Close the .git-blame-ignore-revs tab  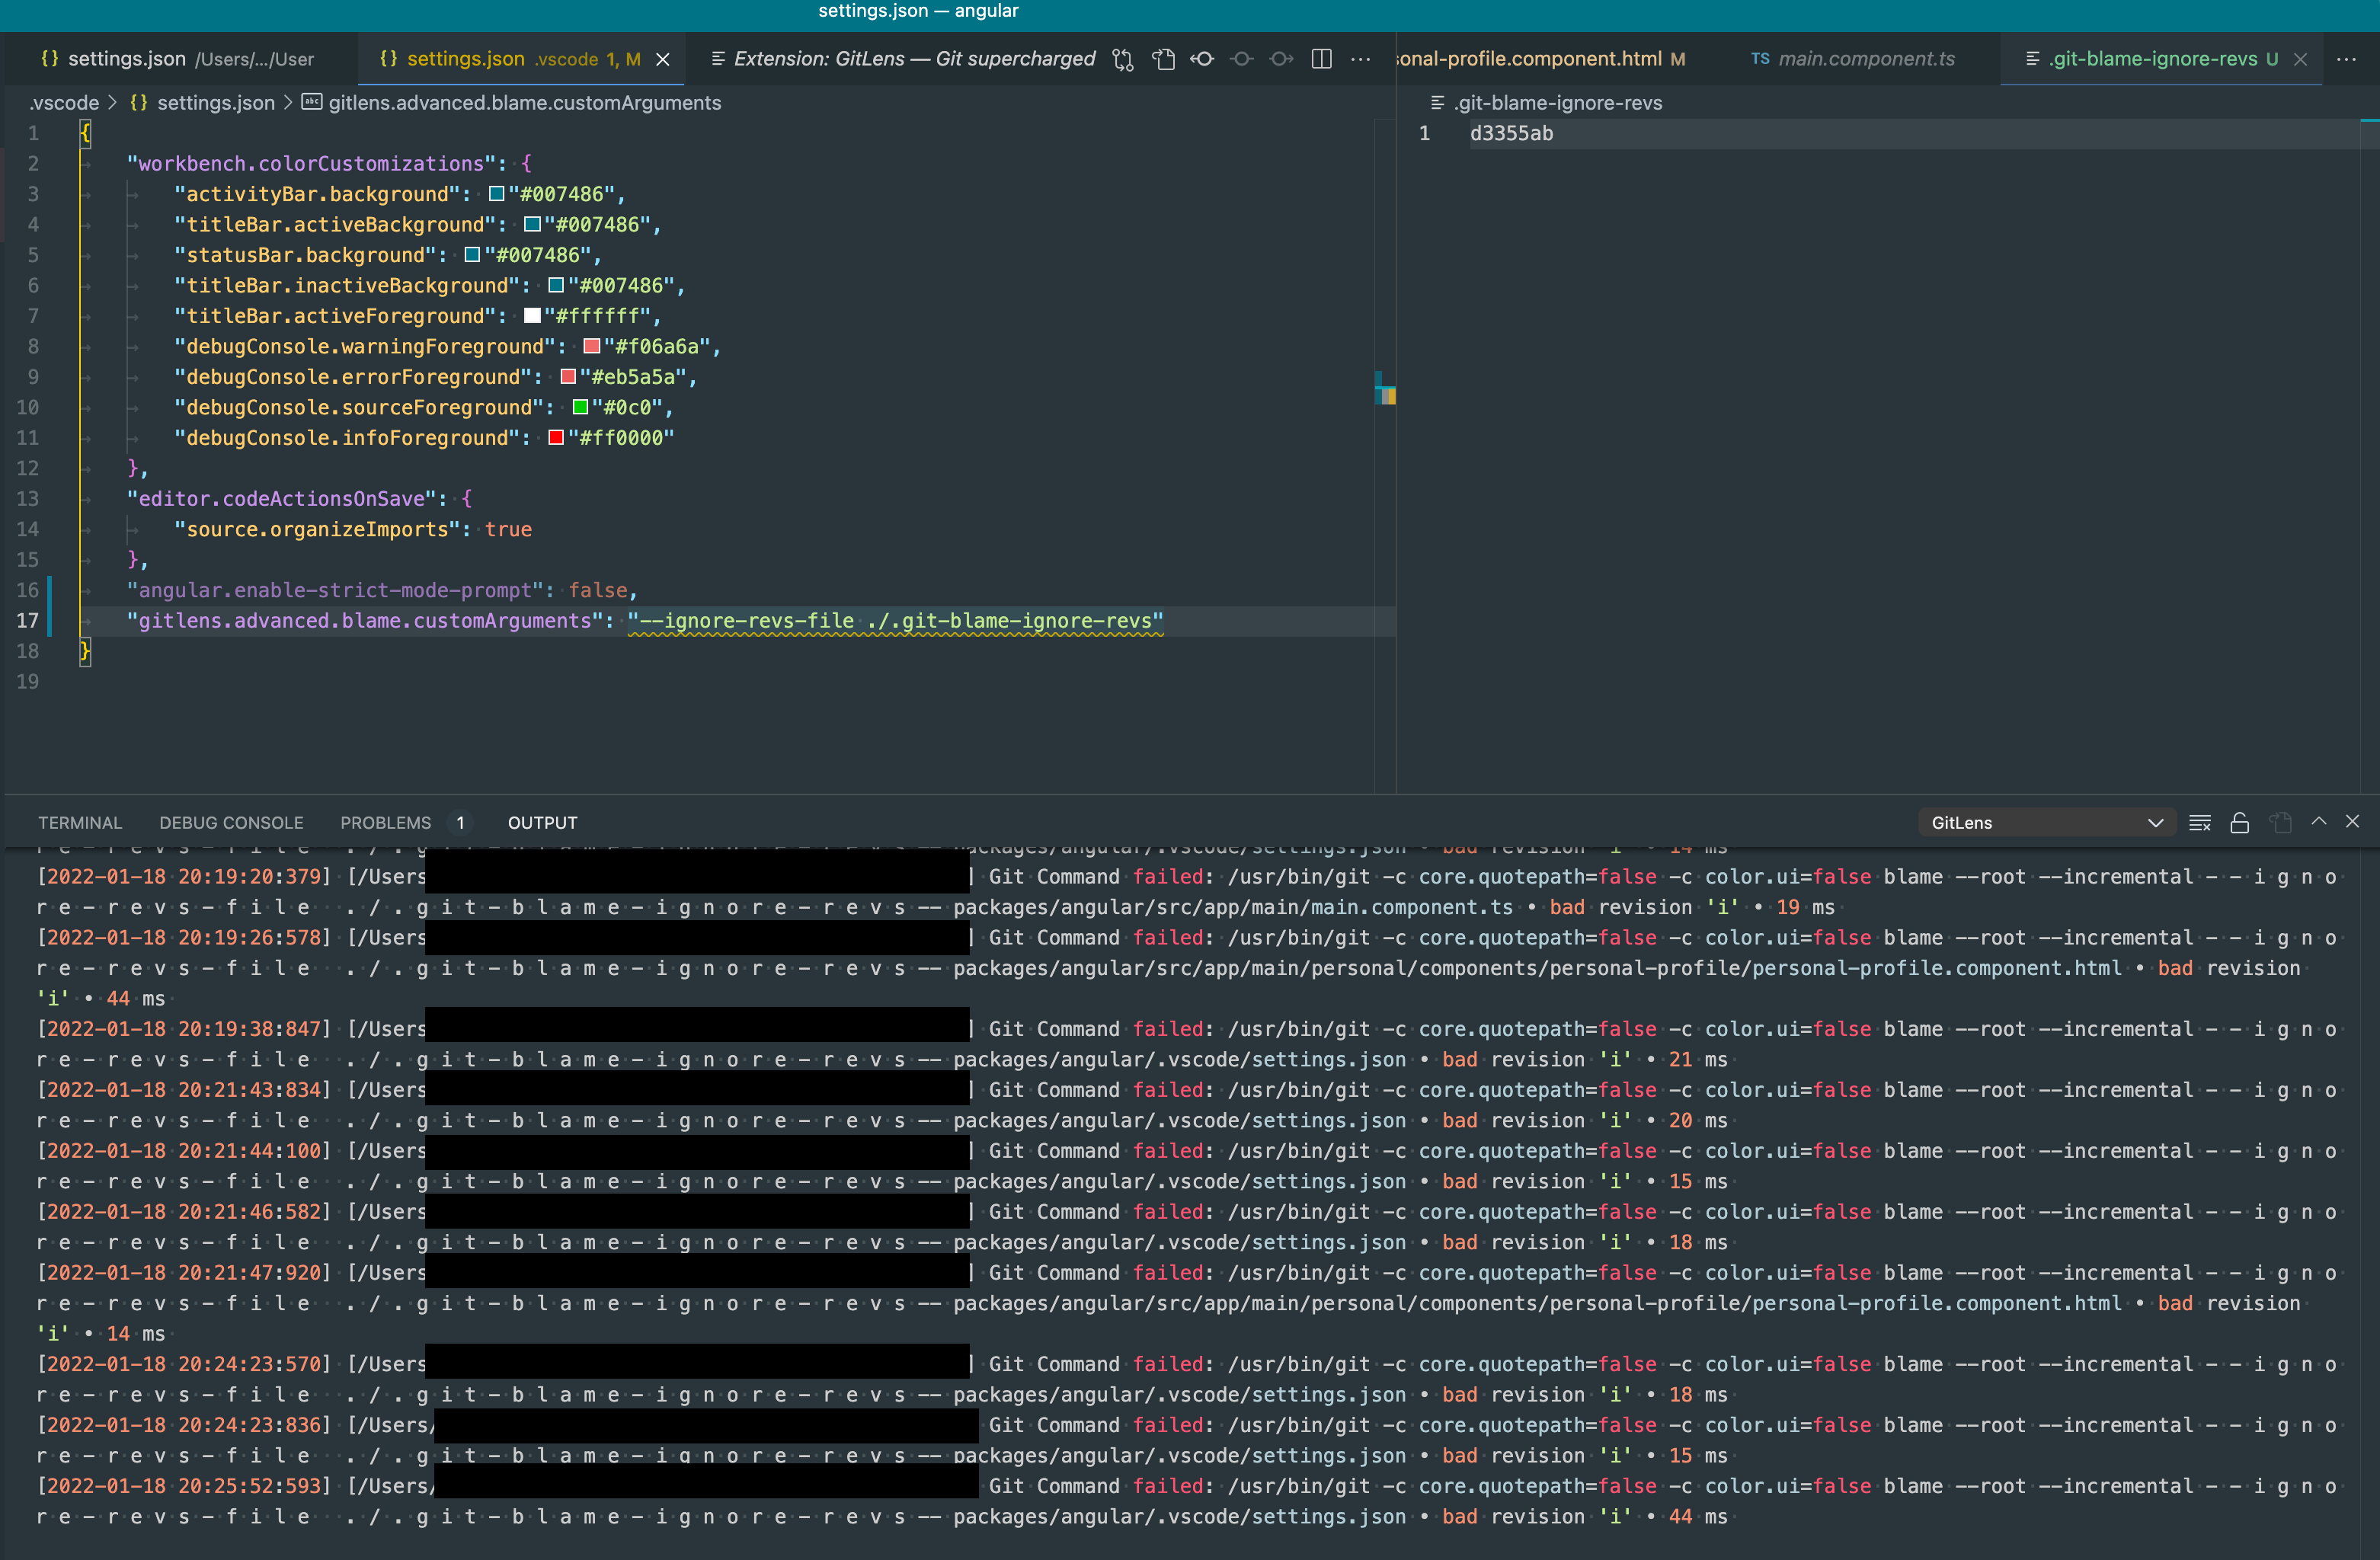point(2302,58)
